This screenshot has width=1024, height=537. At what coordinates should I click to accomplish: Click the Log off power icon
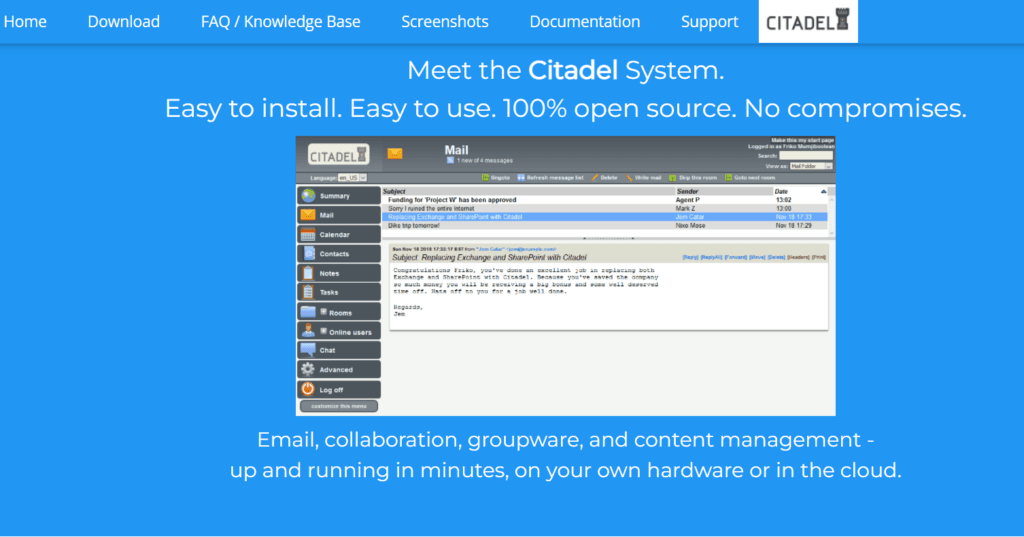click(308, 389)
